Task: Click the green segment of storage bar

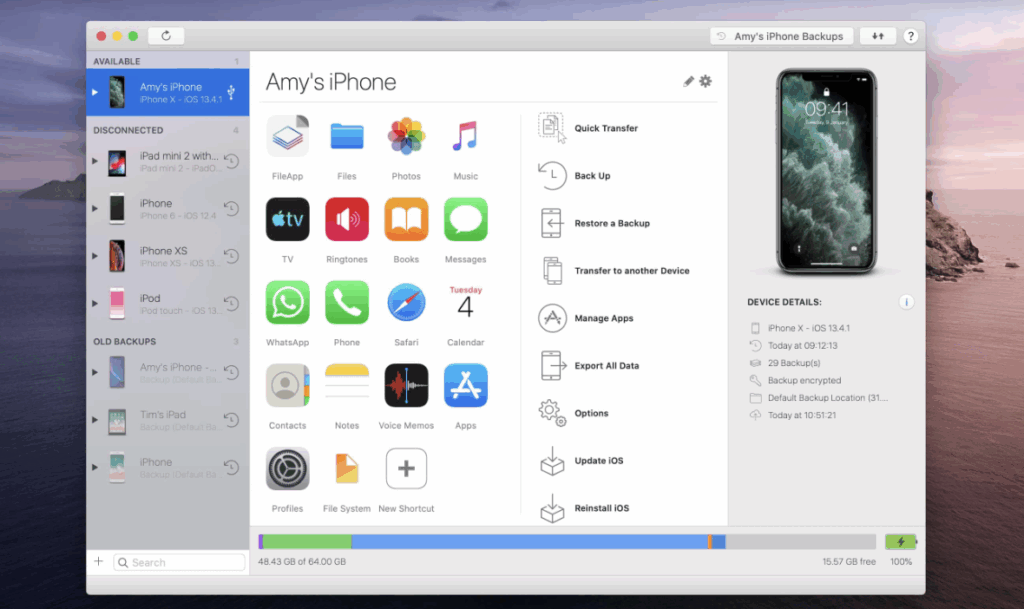Action: pos(307,542)
